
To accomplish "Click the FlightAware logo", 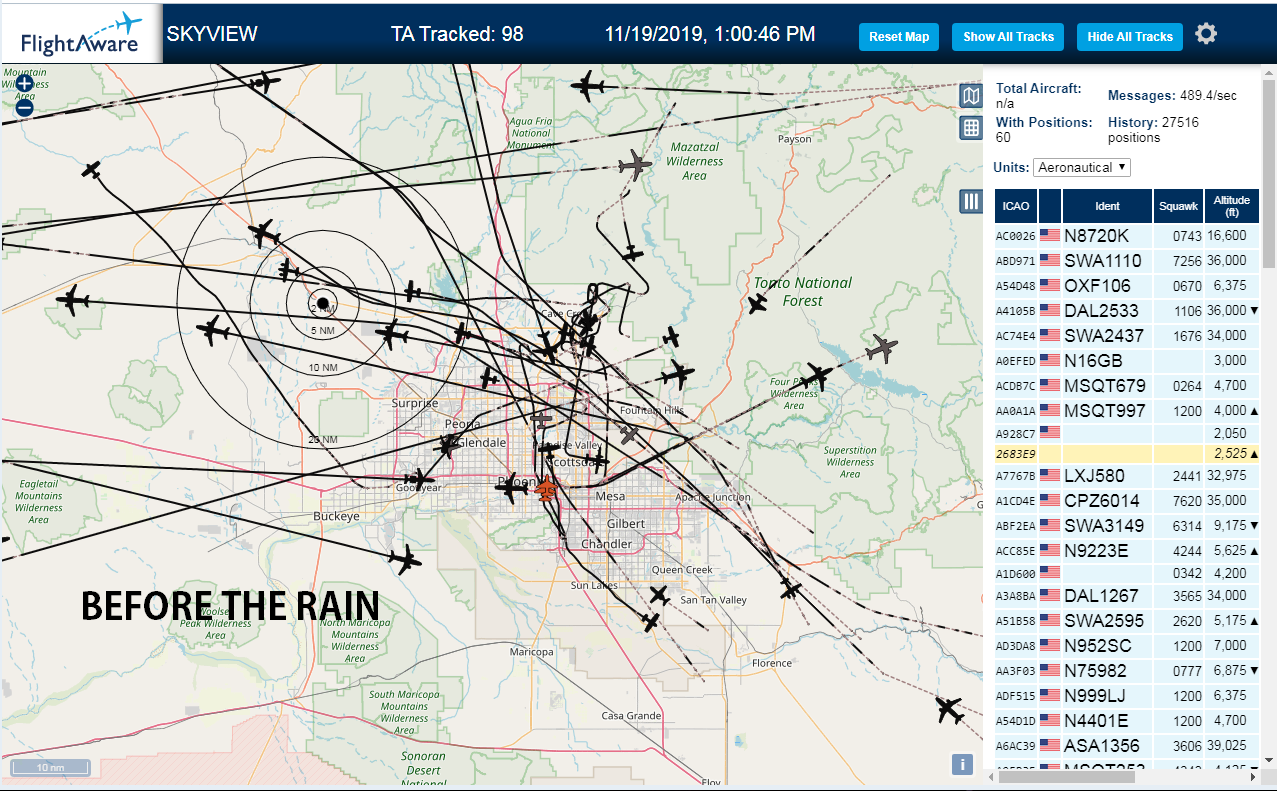I will pyautogui.click(x=82, y=34).
